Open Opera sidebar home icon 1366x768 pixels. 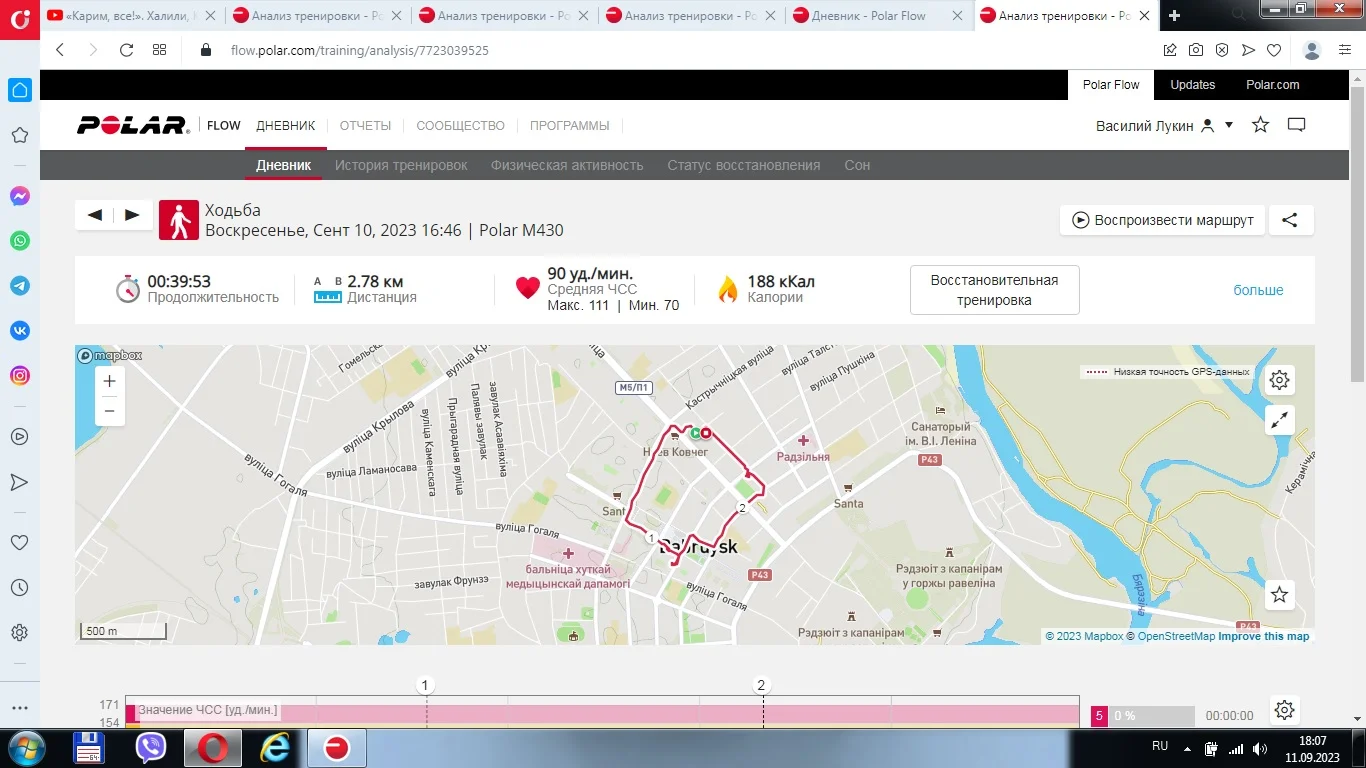(20, 90)
